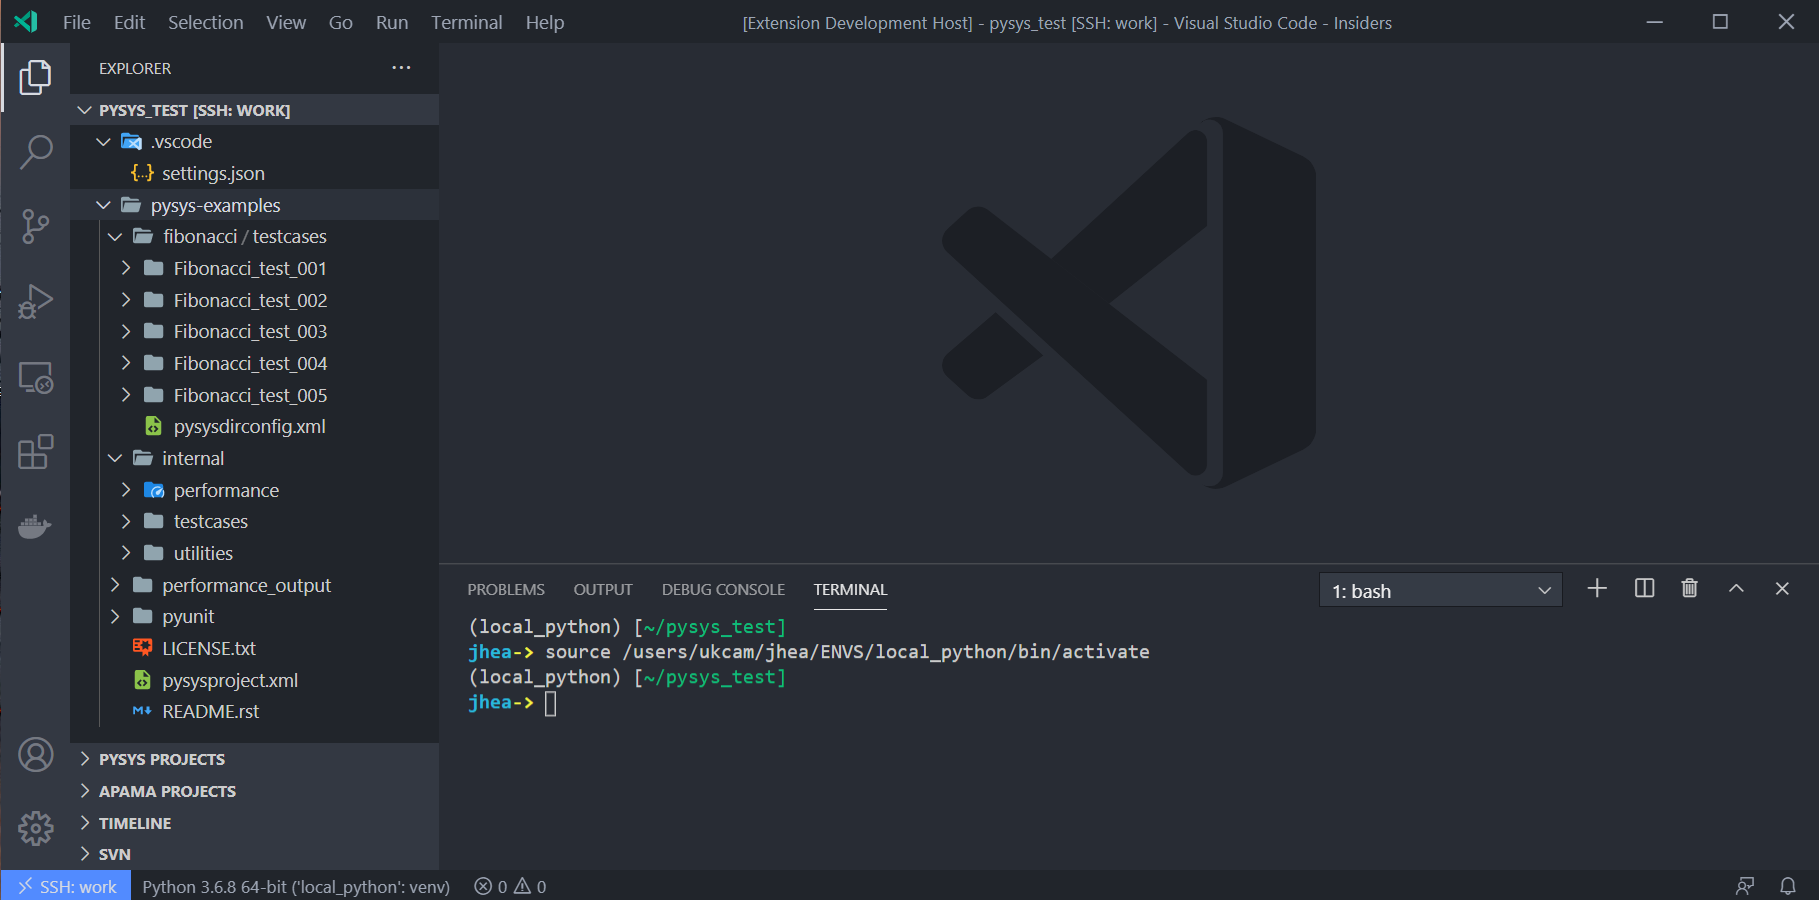Expand the Fibonacci_test_003 folder

(x=254, y=332)
